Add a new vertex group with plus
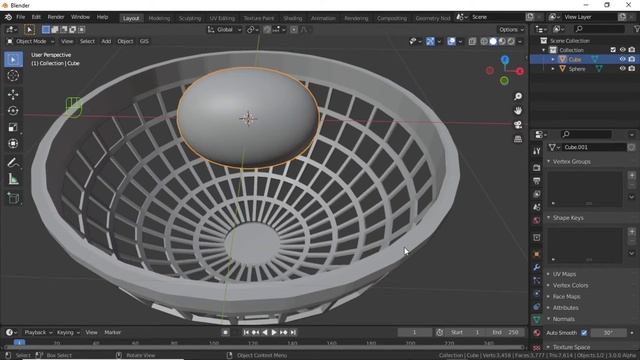Viewport: 640px width, 360px height. (x=632, y=176)
